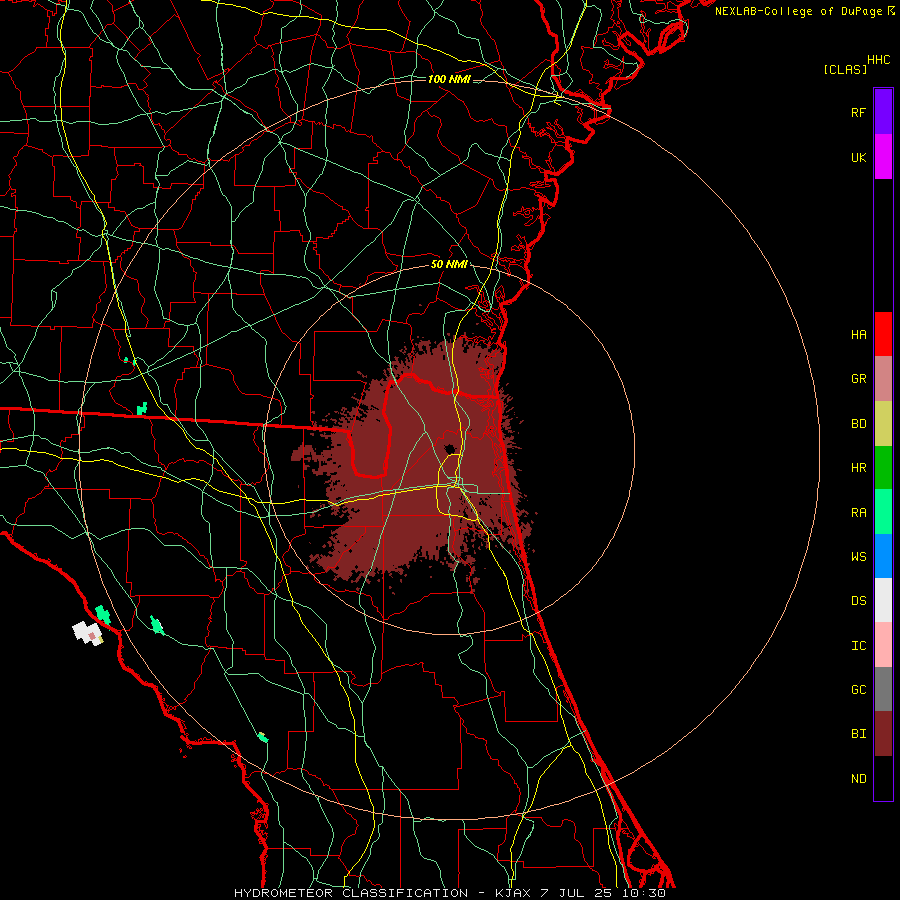Click the RA legend label

[858, 512]
